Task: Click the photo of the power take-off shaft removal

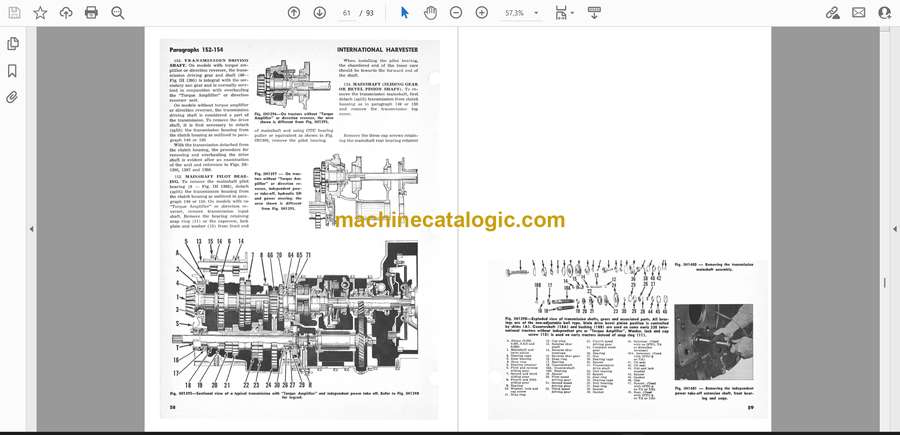Action: (x=712, y=342)
